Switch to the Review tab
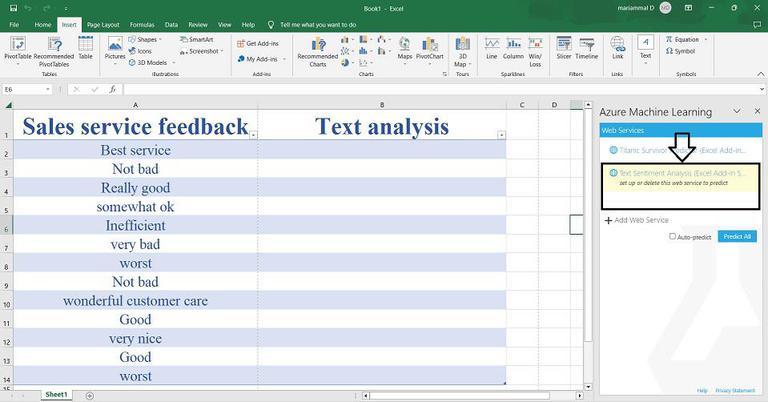768x402 pixels. coord(198,24)
